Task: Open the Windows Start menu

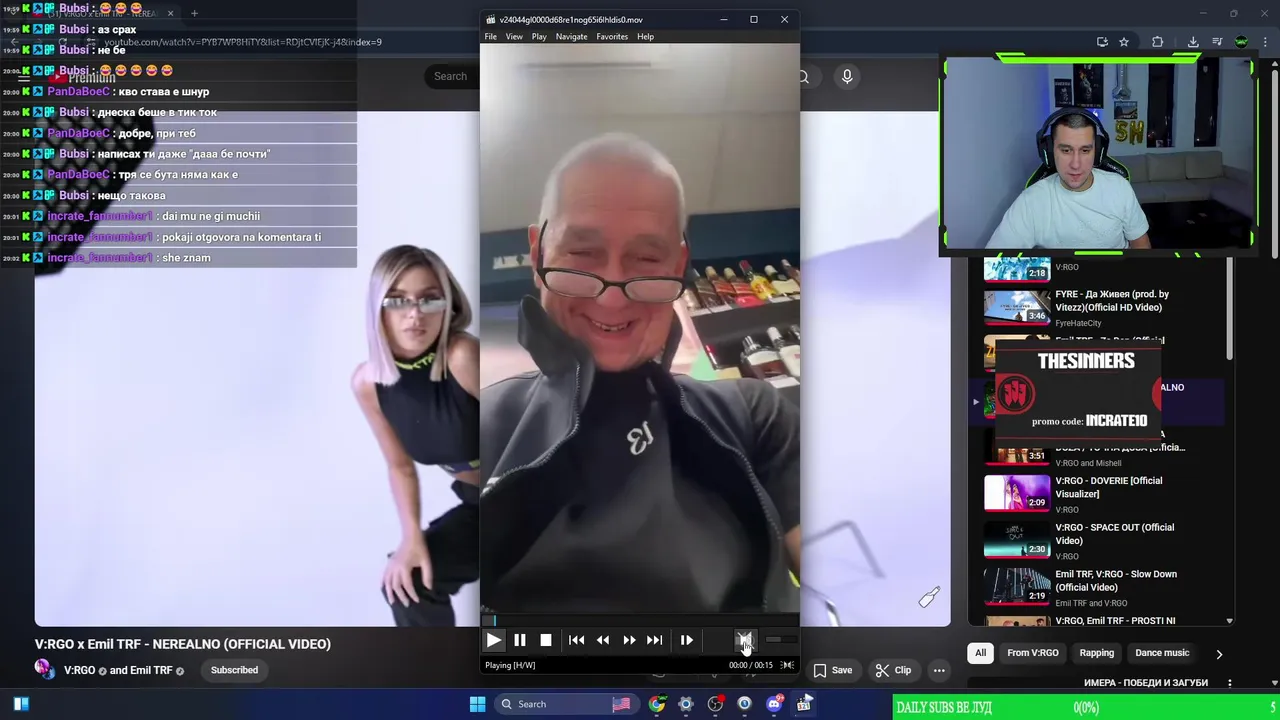Action: [x=477, y=704]
